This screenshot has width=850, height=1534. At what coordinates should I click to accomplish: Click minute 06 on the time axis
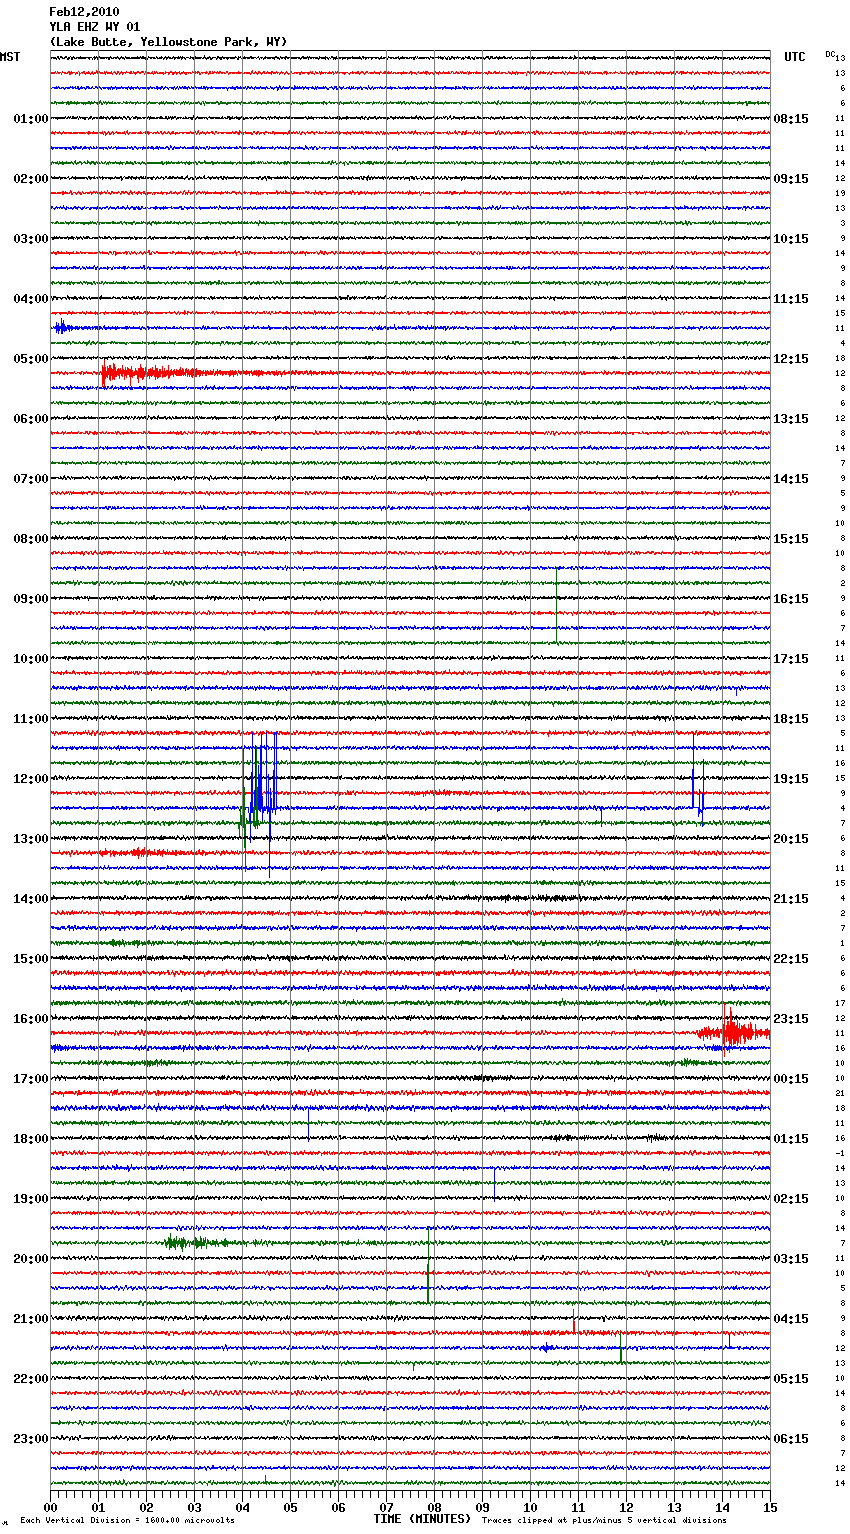click(339, 1507)
